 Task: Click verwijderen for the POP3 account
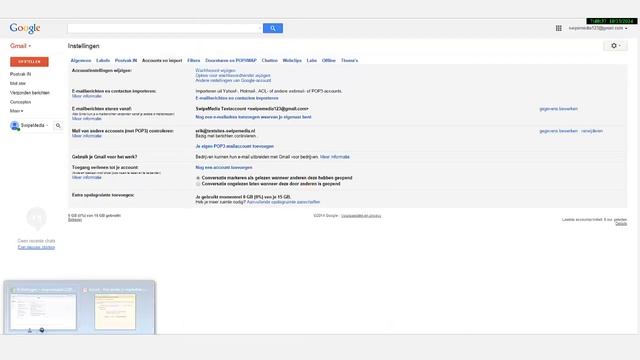pyautogui.click(x=592, y=131)
